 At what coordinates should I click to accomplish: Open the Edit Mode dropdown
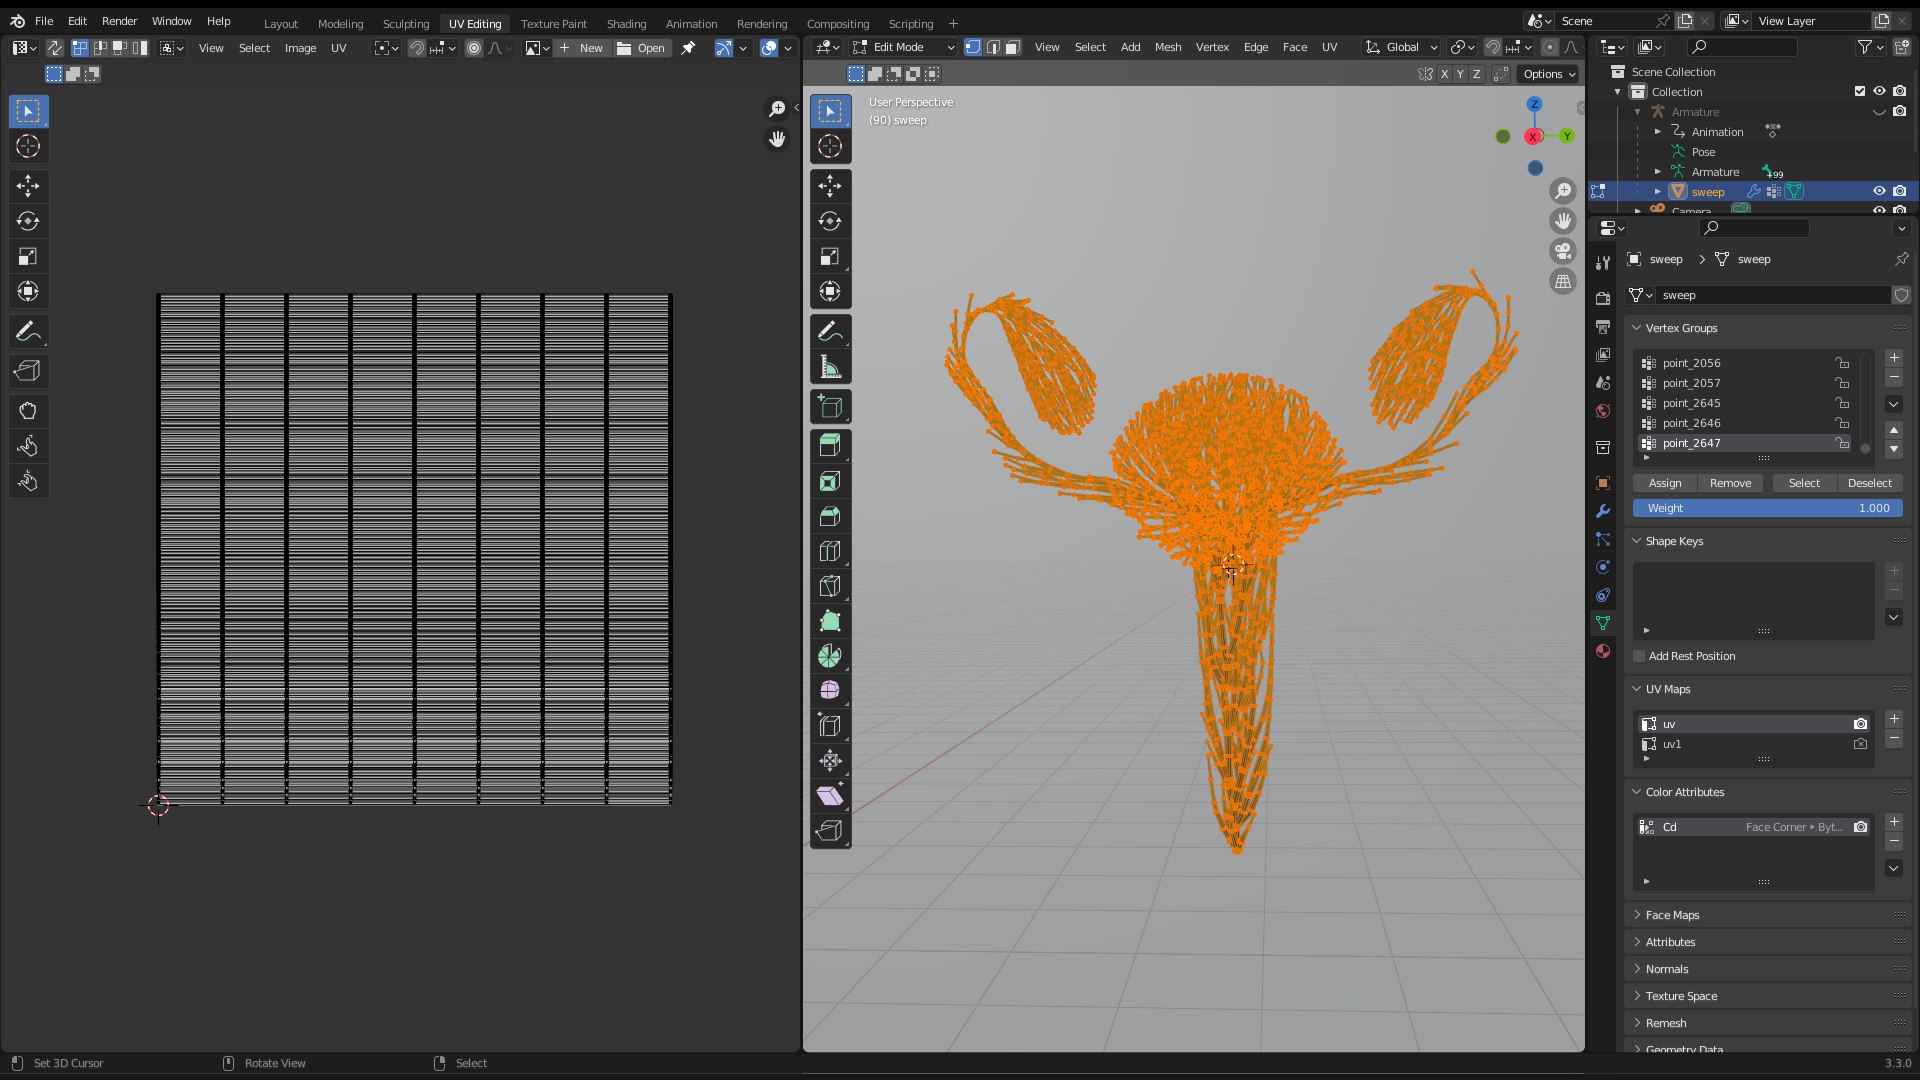903,47
